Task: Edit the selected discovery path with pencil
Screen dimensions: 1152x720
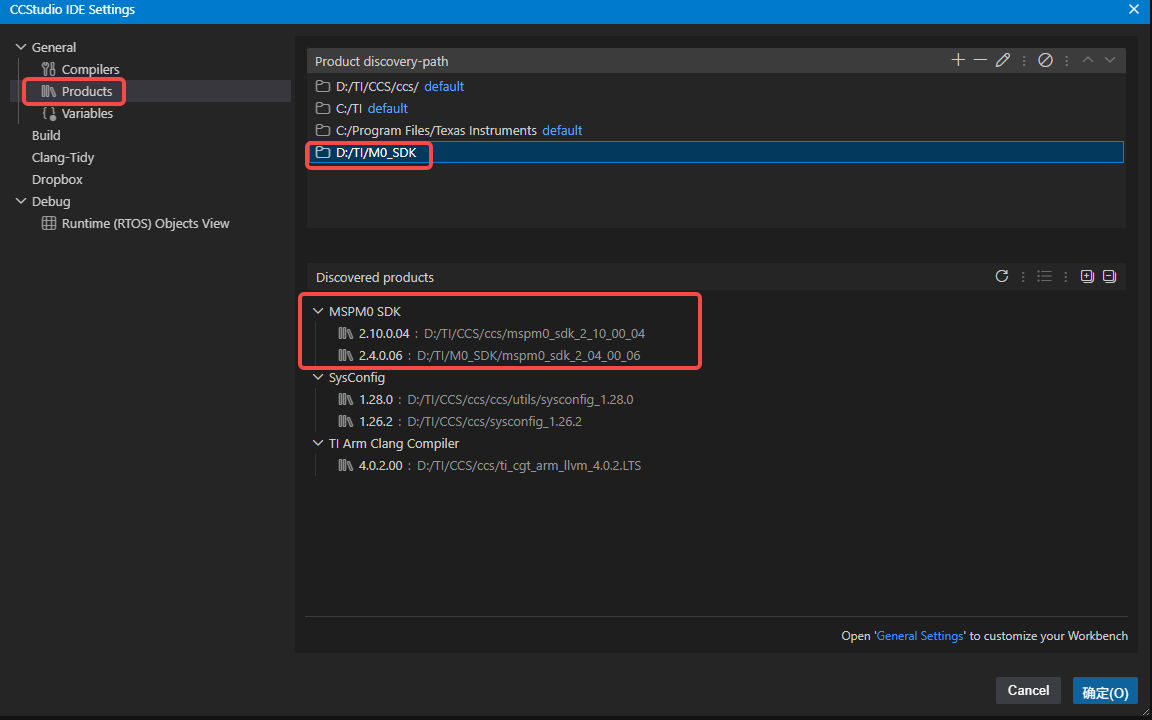Action: tap(1003, 60)
